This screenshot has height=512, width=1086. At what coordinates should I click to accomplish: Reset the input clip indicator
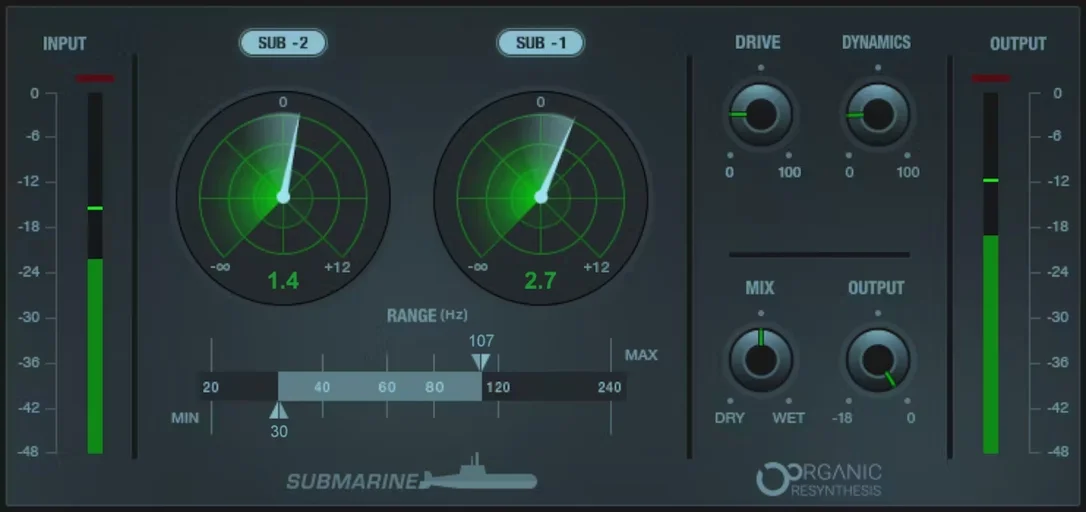point(95,78)
